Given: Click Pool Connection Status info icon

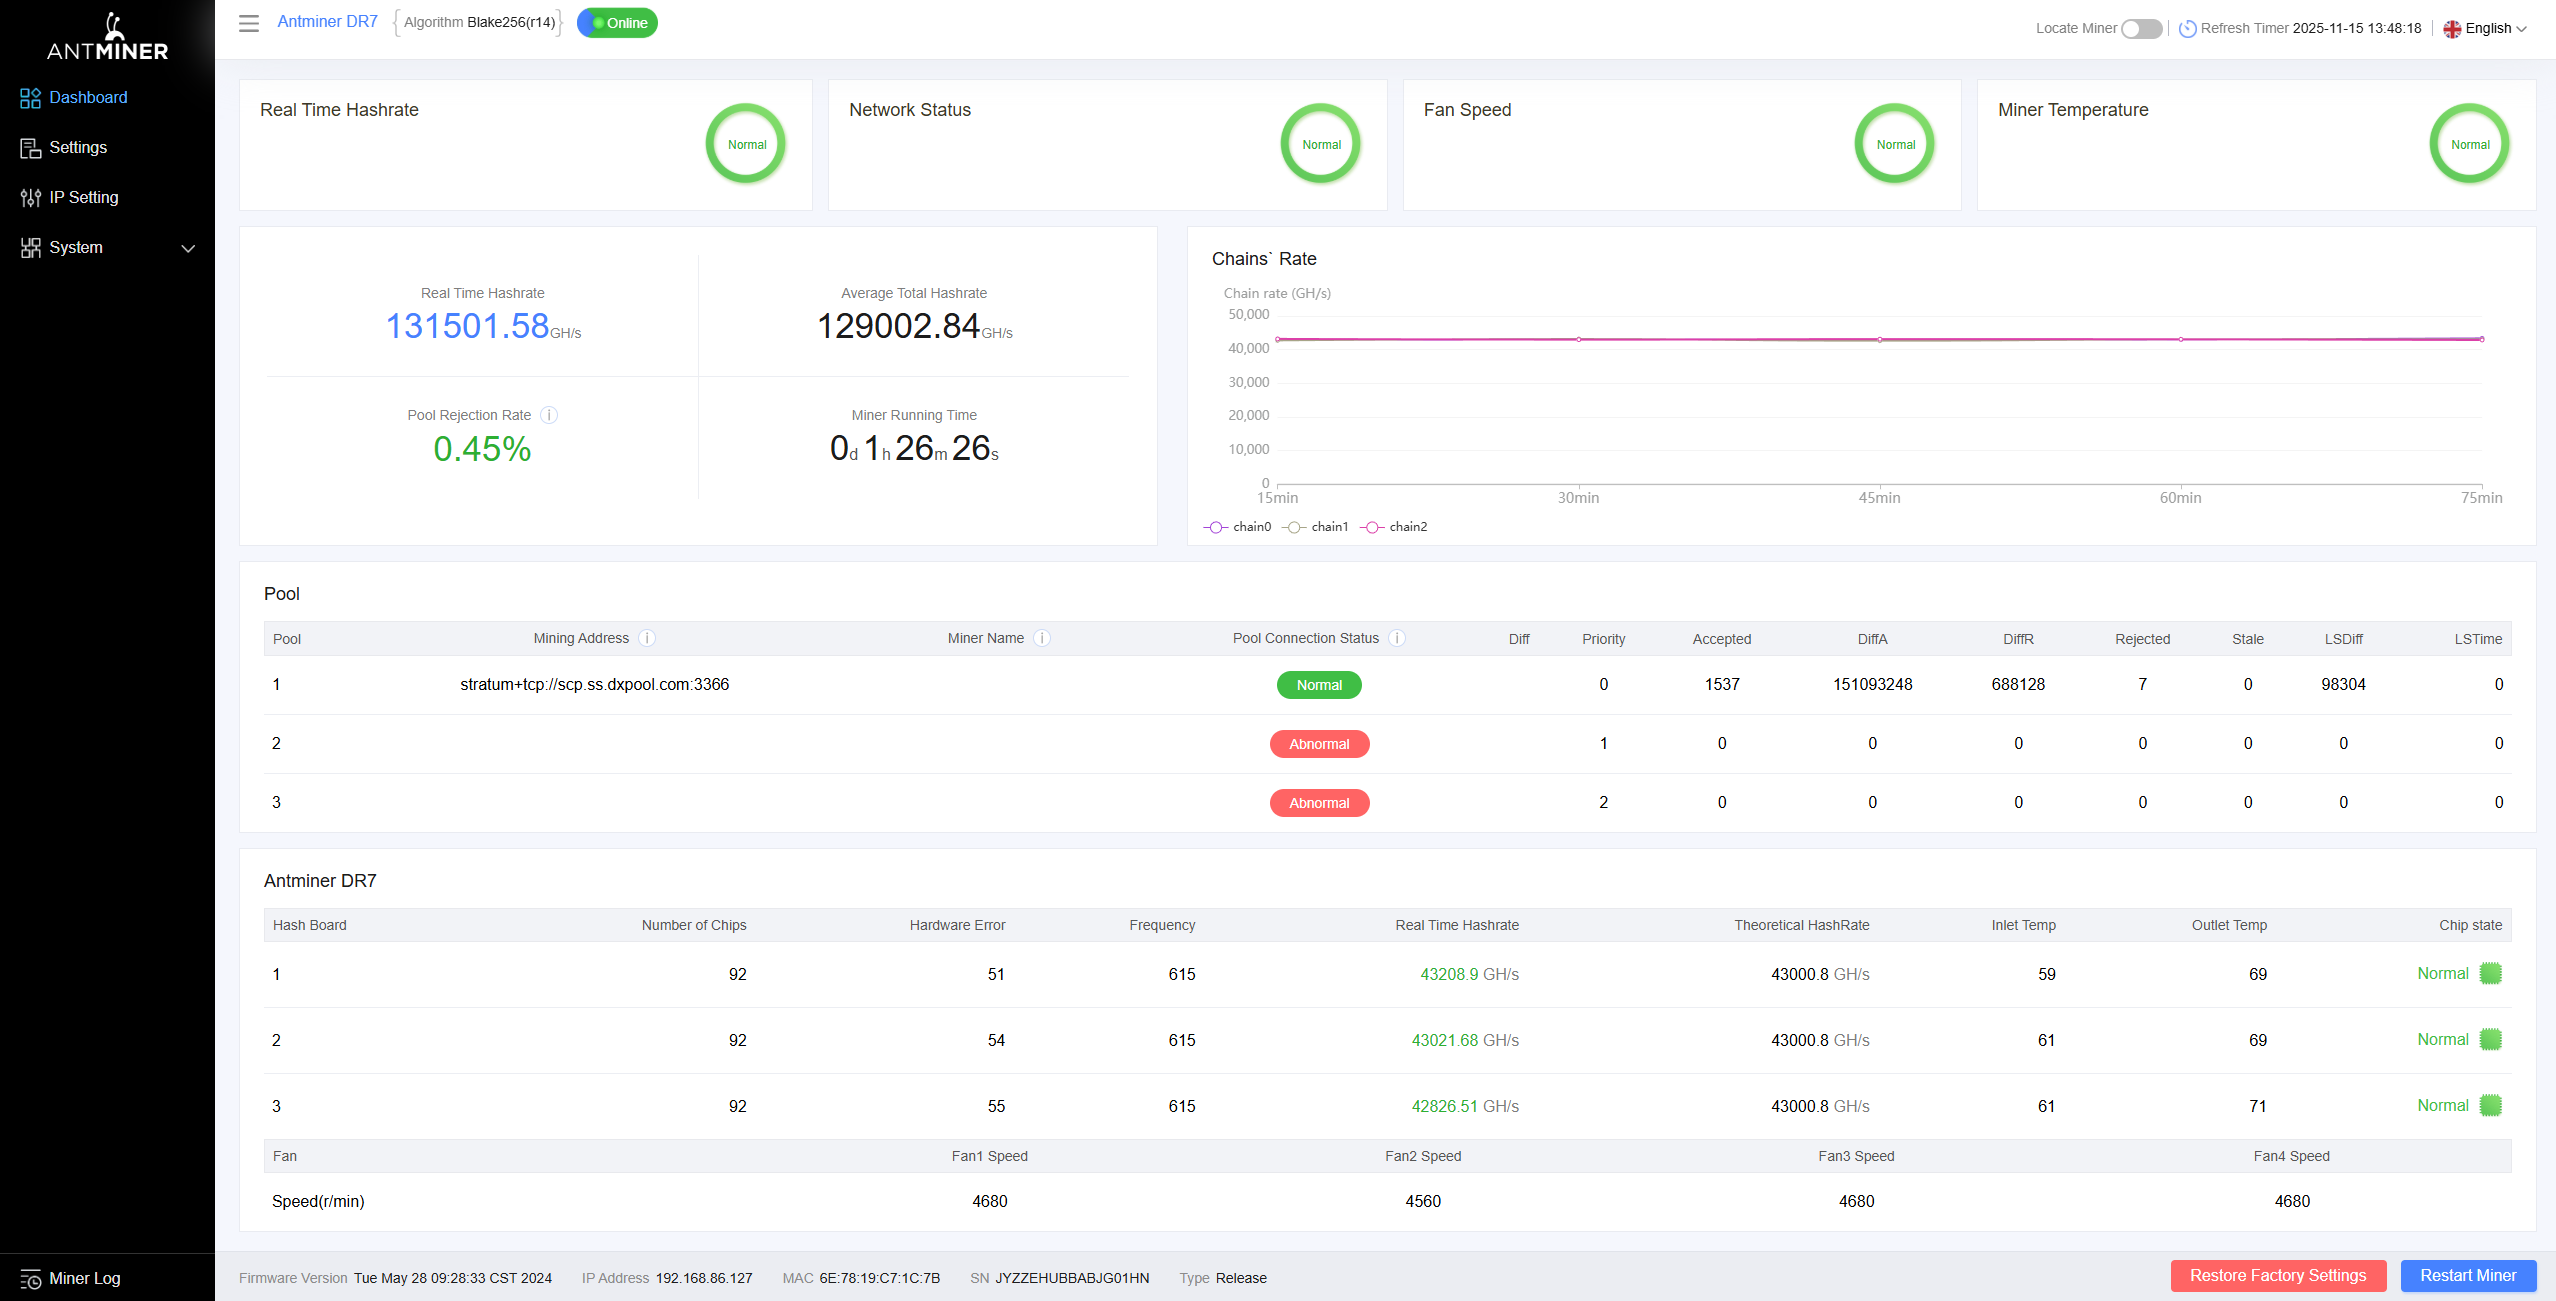Looking at the screenshot, I should [x=1397, y=638].
